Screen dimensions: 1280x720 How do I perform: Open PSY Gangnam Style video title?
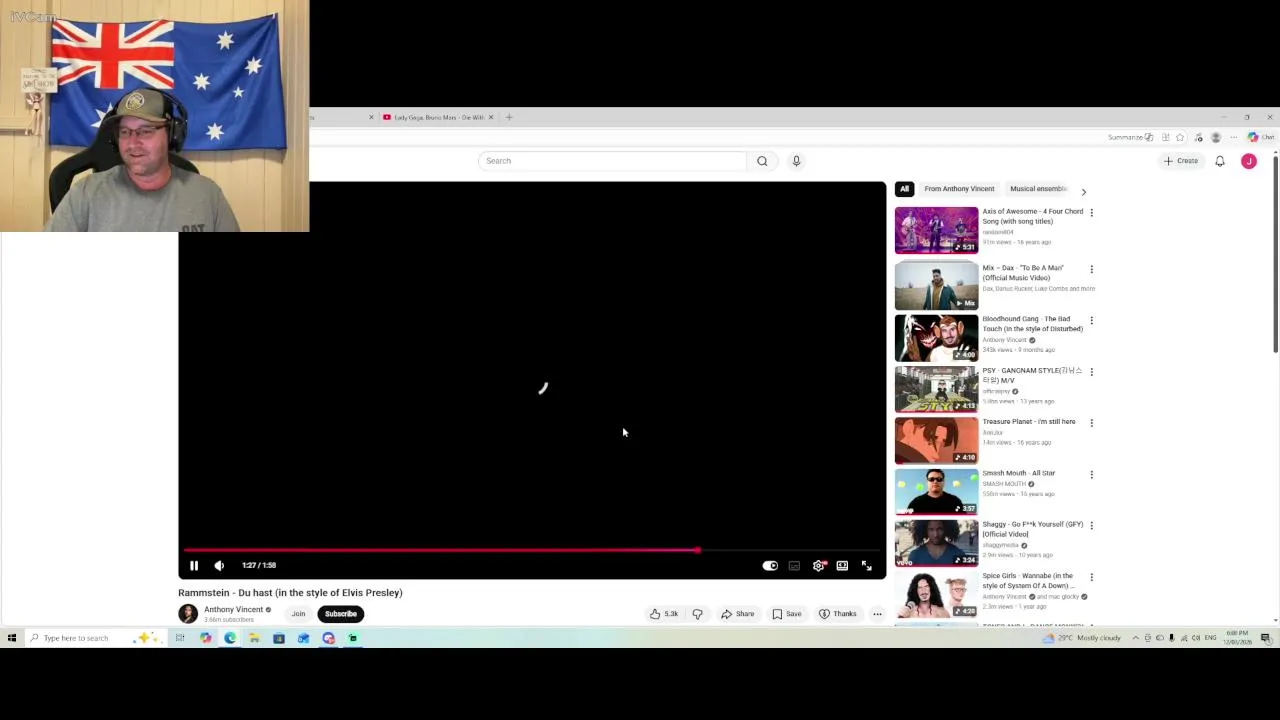[x=1031, y=375]
